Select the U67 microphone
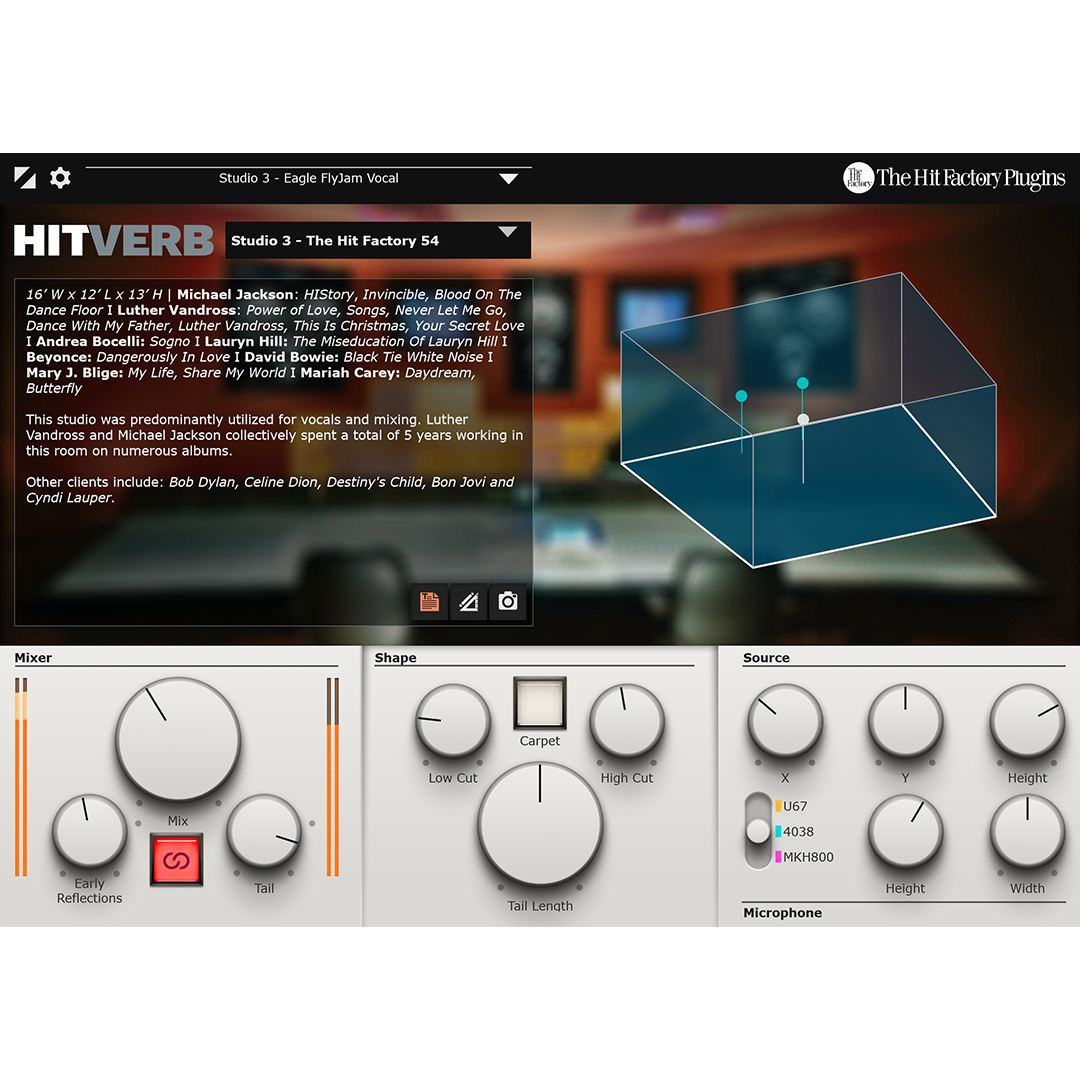This screenshot has height=1080, width=1080. pyautogui.click(x=795, y=806)
